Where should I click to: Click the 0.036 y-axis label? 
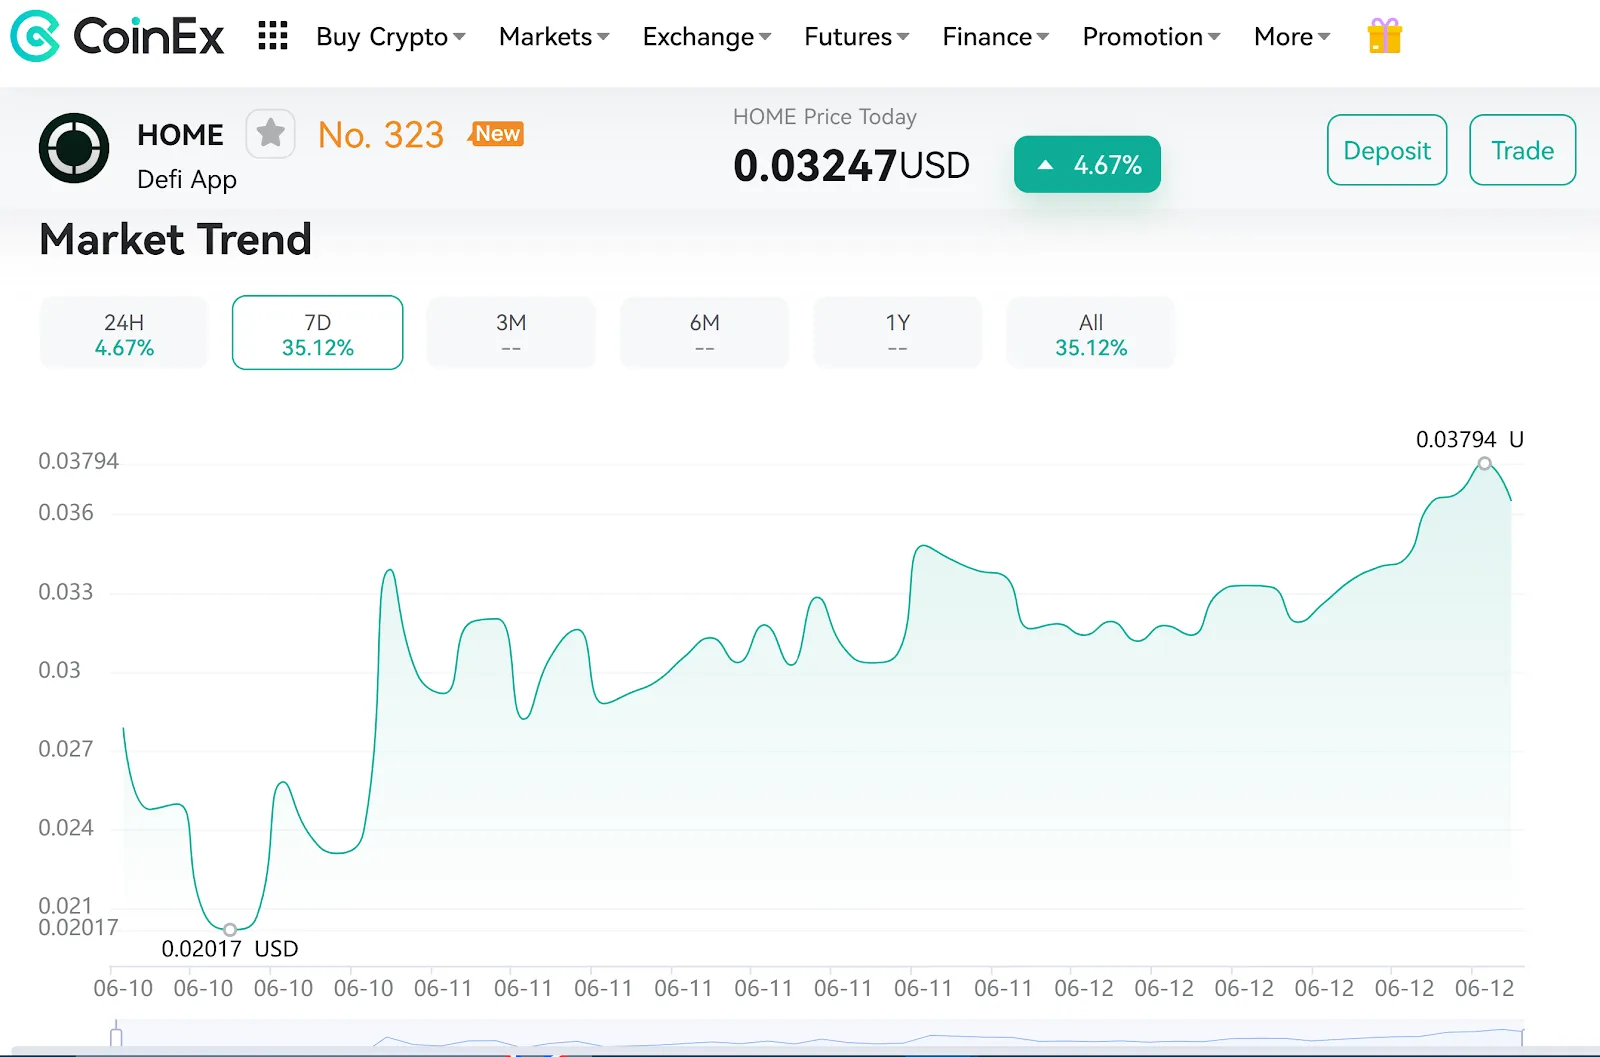[66, 513]
